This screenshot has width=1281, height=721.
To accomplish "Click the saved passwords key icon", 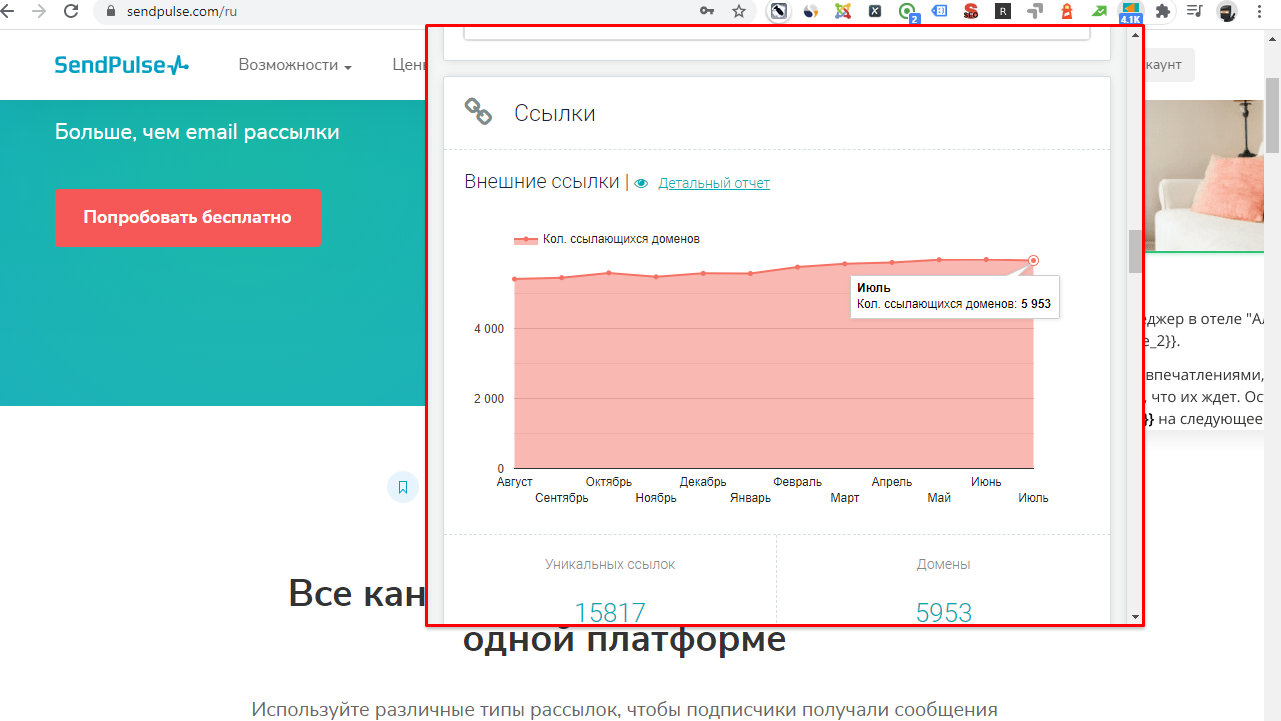I will 707,12.
